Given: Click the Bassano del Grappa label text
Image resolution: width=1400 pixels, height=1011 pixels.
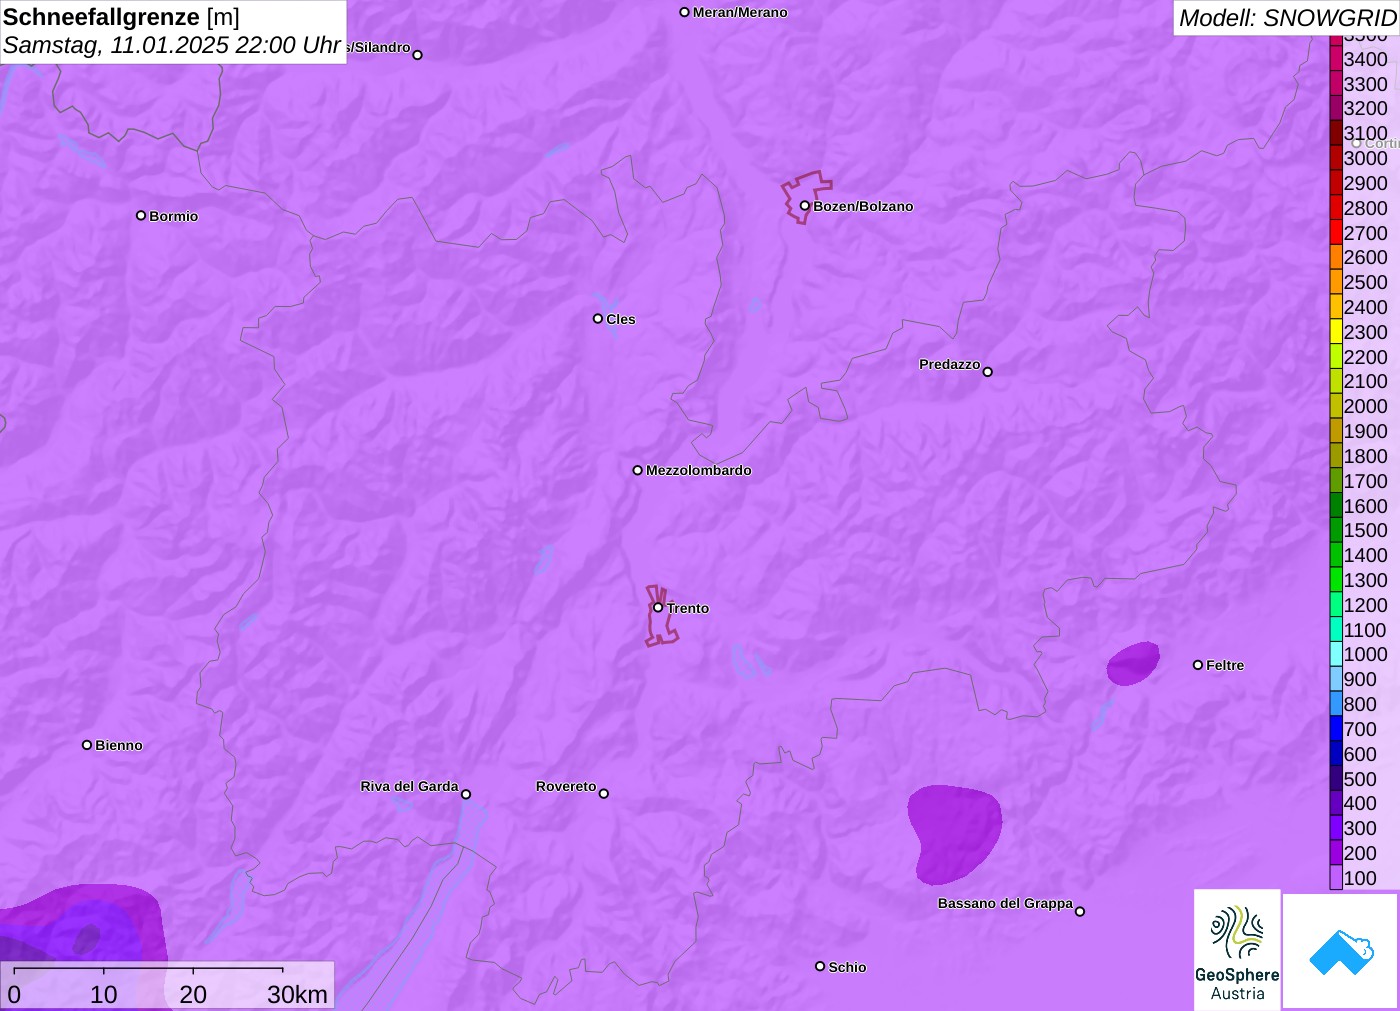Looking at the screenshot, I should [1005, 903].
